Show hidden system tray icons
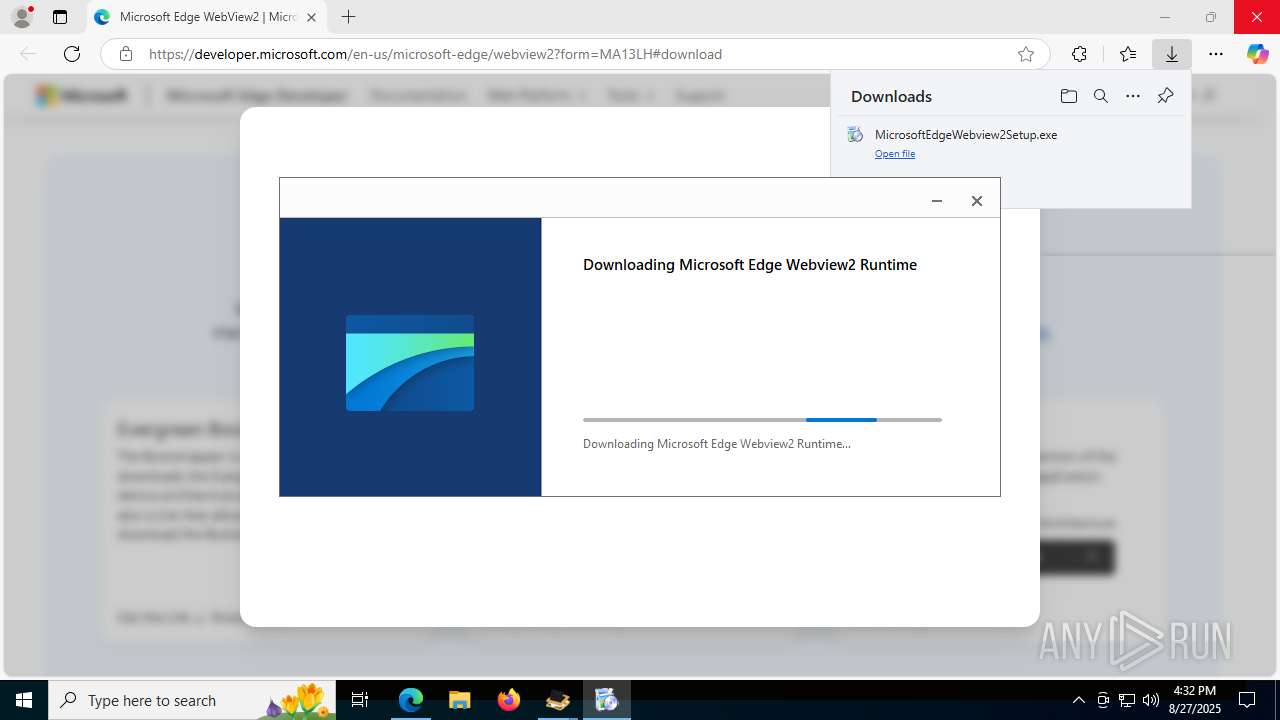1280x720 pixels. (x=1078, y=700)
